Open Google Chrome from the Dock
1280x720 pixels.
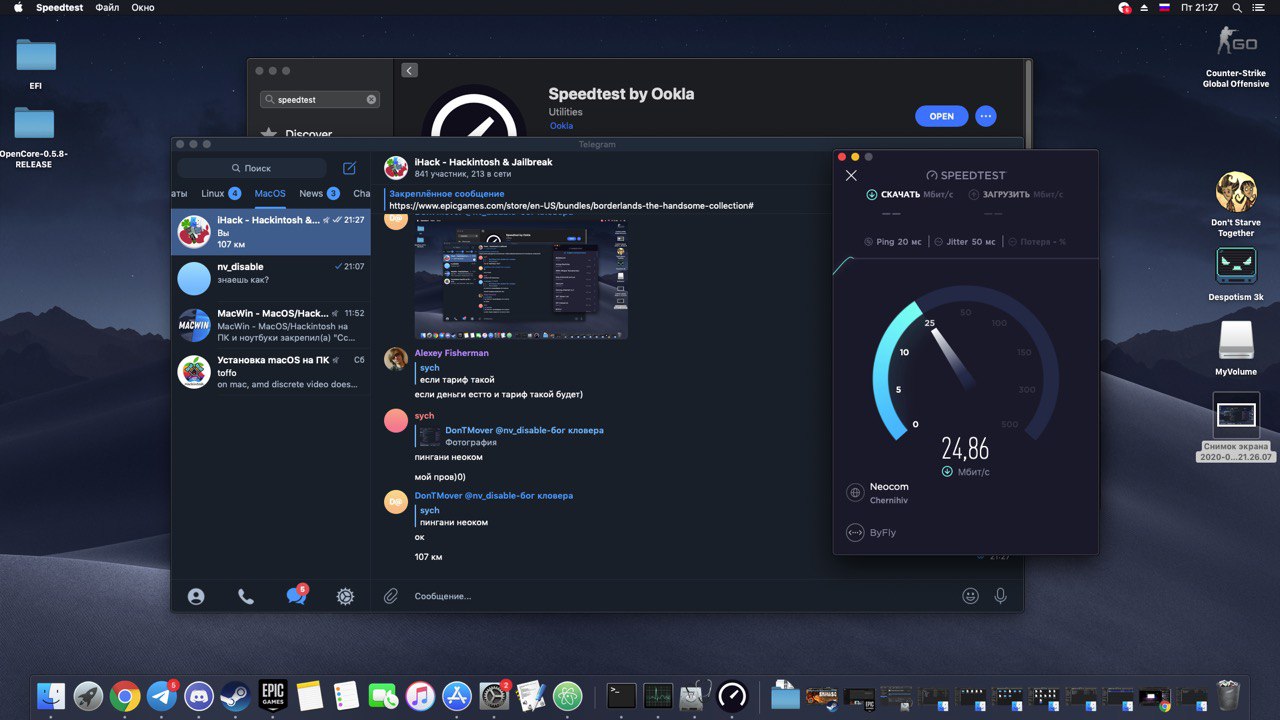[x=125, y=696]
